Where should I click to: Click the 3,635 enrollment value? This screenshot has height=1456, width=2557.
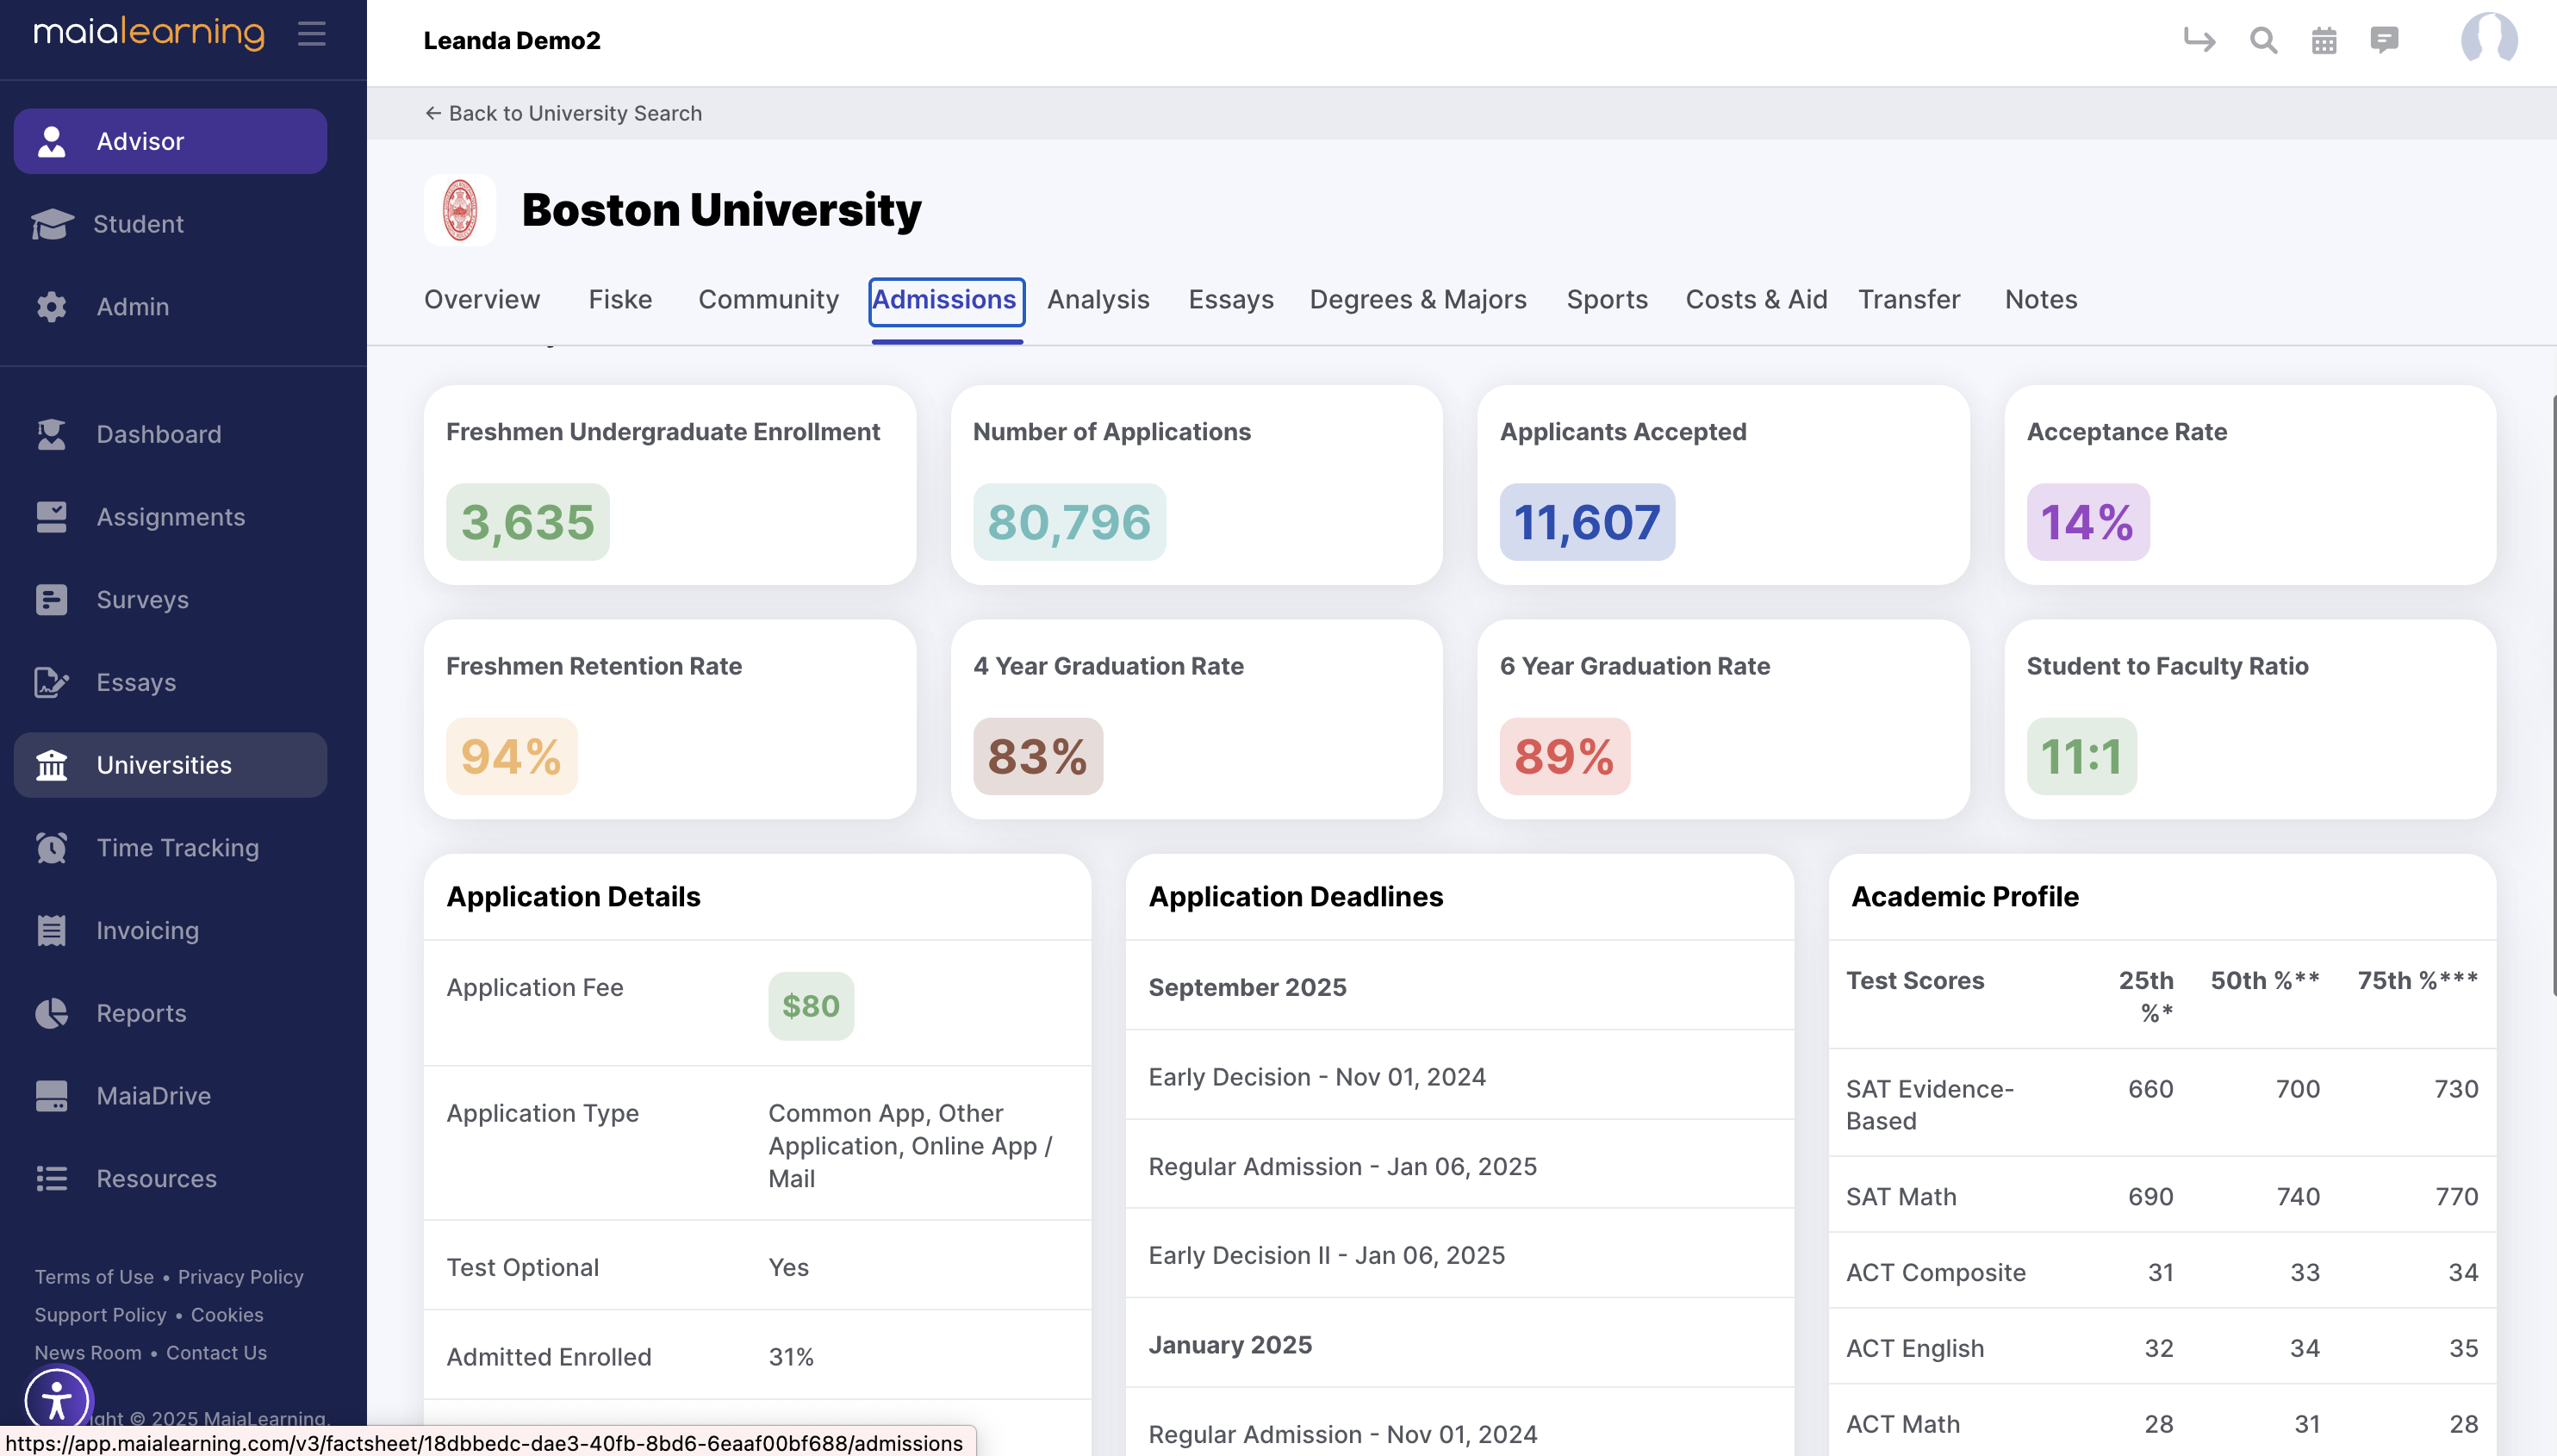(527, 522)
